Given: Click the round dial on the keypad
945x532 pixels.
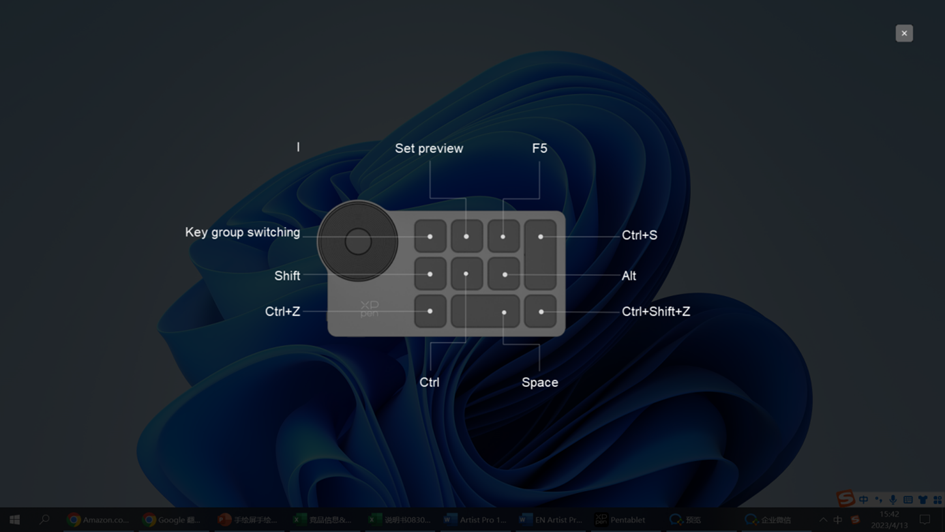Looking at the screenshot, I should click(358, 241).
